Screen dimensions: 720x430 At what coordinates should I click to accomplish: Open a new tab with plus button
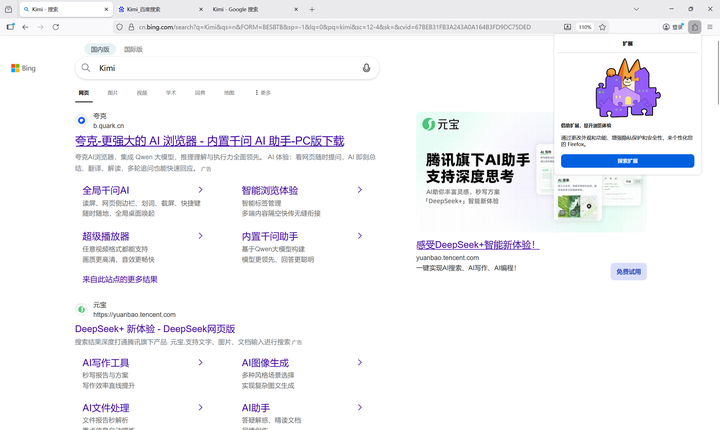pyautogui.click(x=312, y=9)
